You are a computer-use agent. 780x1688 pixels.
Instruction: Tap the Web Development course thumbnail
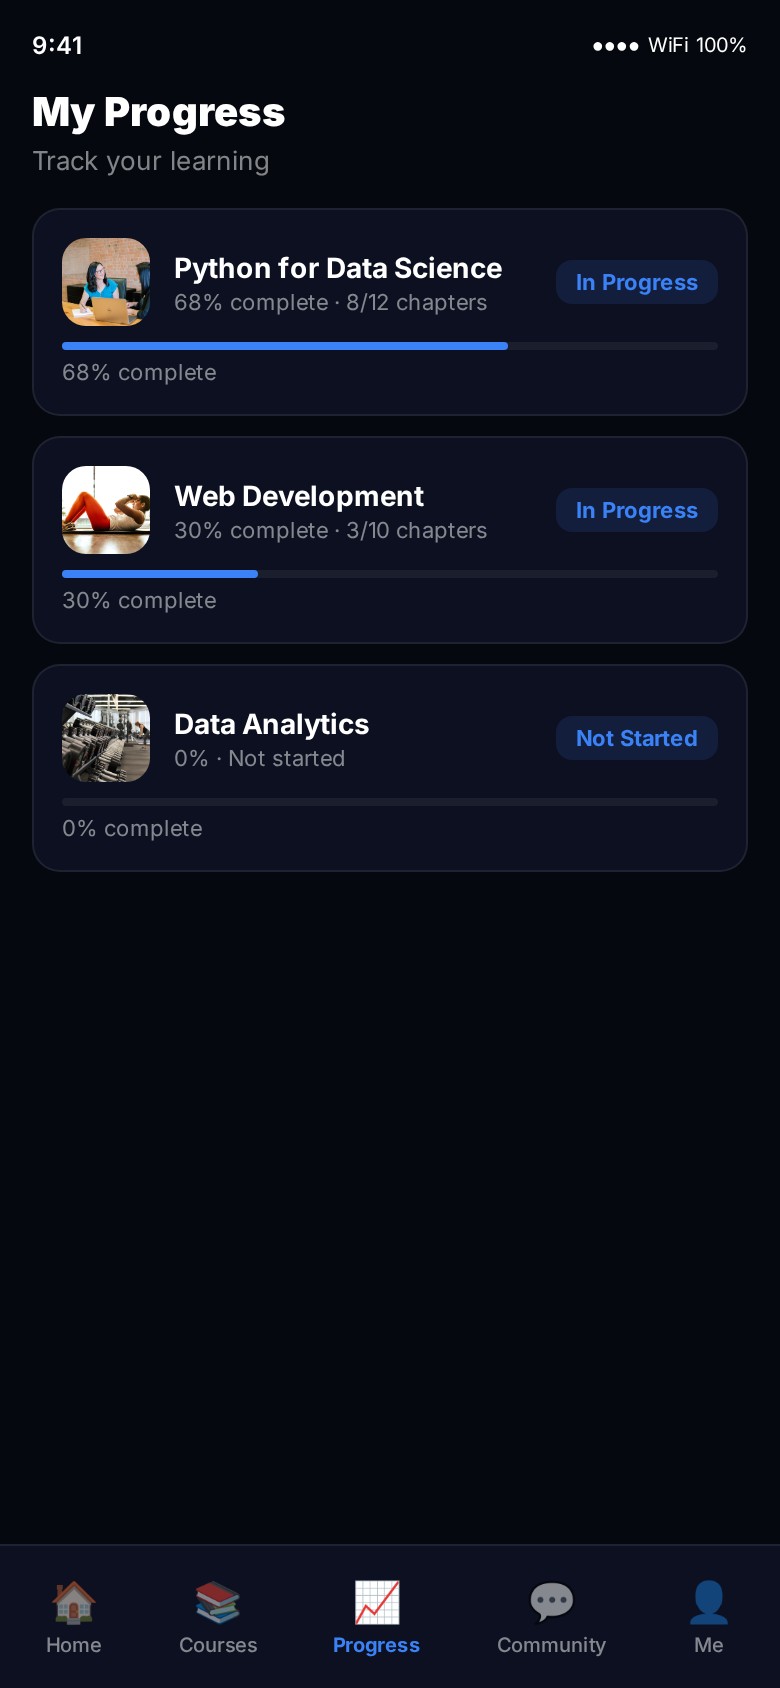[106, 510]
